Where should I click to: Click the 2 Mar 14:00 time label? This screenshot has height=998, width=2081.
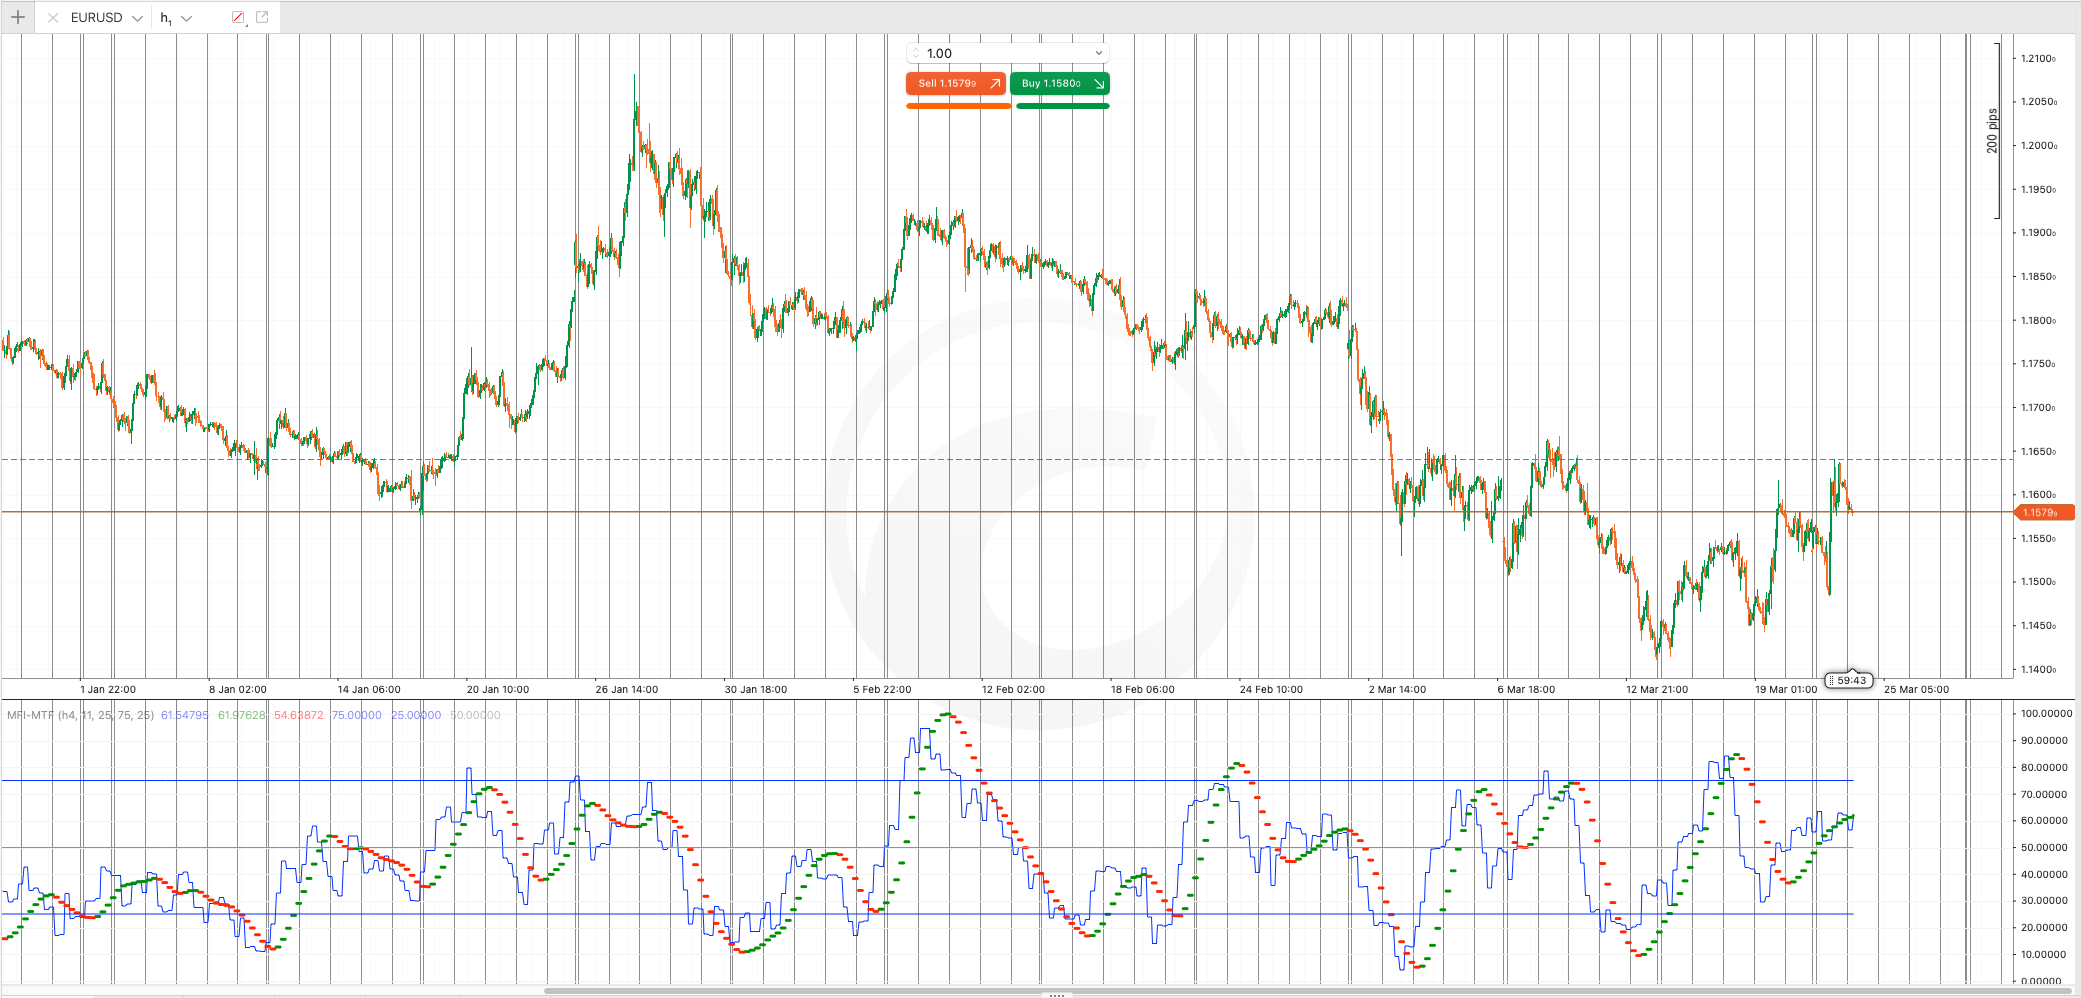coord(1397,689)
